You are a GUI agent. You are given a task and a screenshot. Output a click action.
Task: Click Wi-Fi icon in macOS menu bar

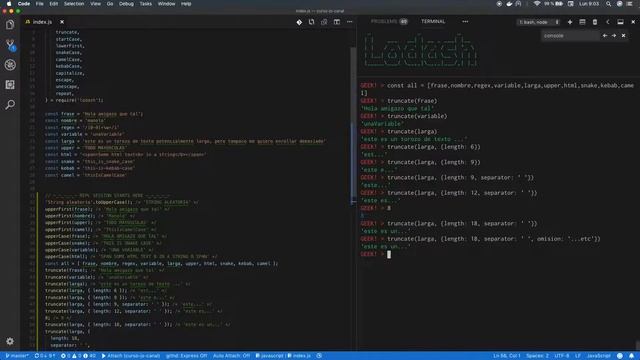click(x=537, y=4)
